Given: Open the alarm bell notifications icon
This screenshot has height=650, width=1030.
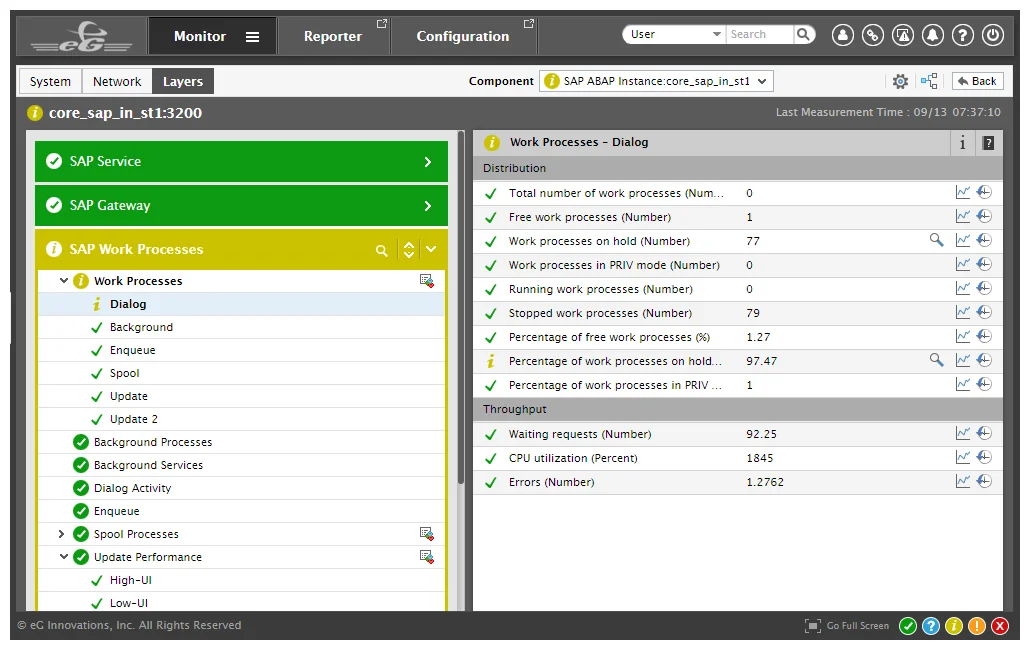Looking at the screenshot, I should (x=933, y=35).
